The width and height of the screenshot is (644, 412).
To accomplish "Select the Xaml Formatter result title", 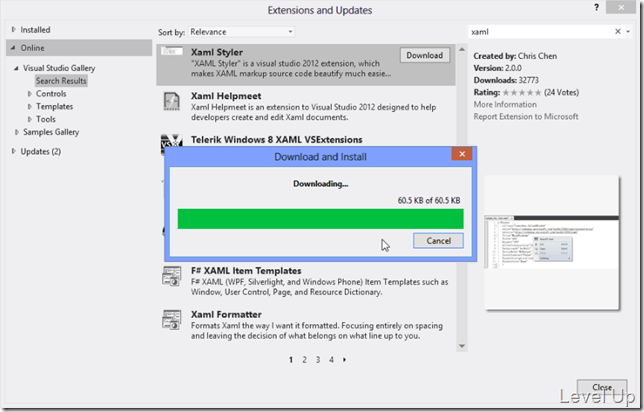I will (x=226, y=314).
